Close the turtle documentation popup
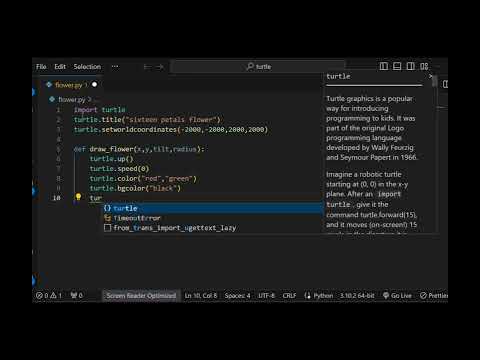The width and height of the screenshot is (480, 360). [x=430, y=76]
